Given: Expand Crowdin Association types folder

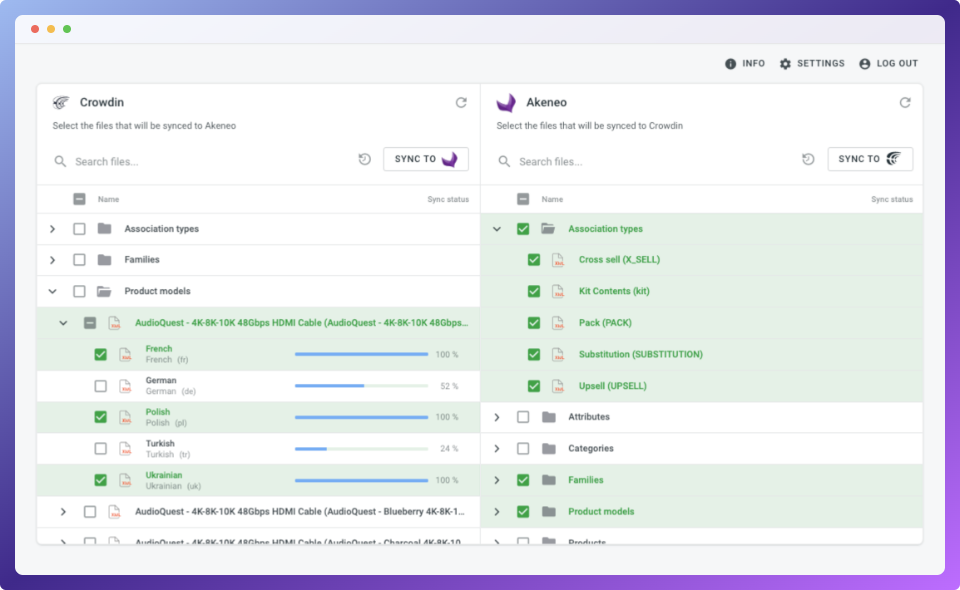Looking at the screenshot, I should click(53, 229).
